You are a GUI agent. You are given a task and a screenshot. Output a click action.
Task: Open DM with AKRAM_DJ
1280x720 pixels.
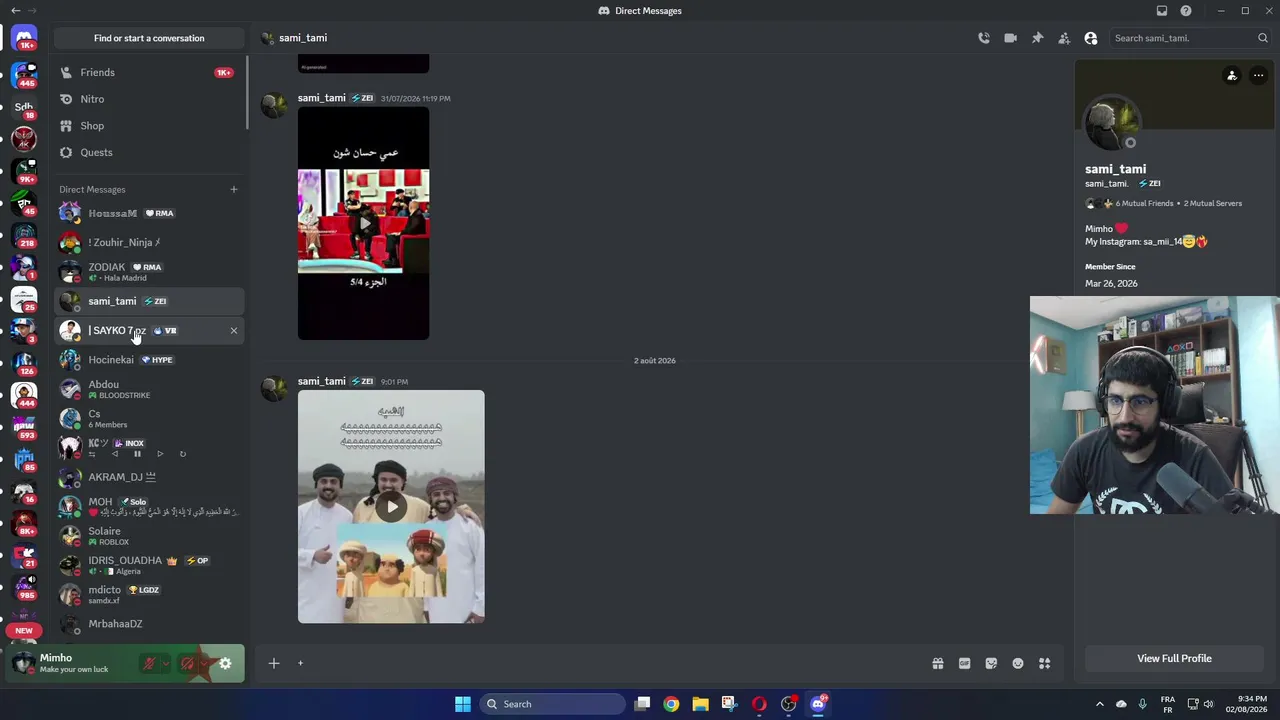click(x=149, y=477)
